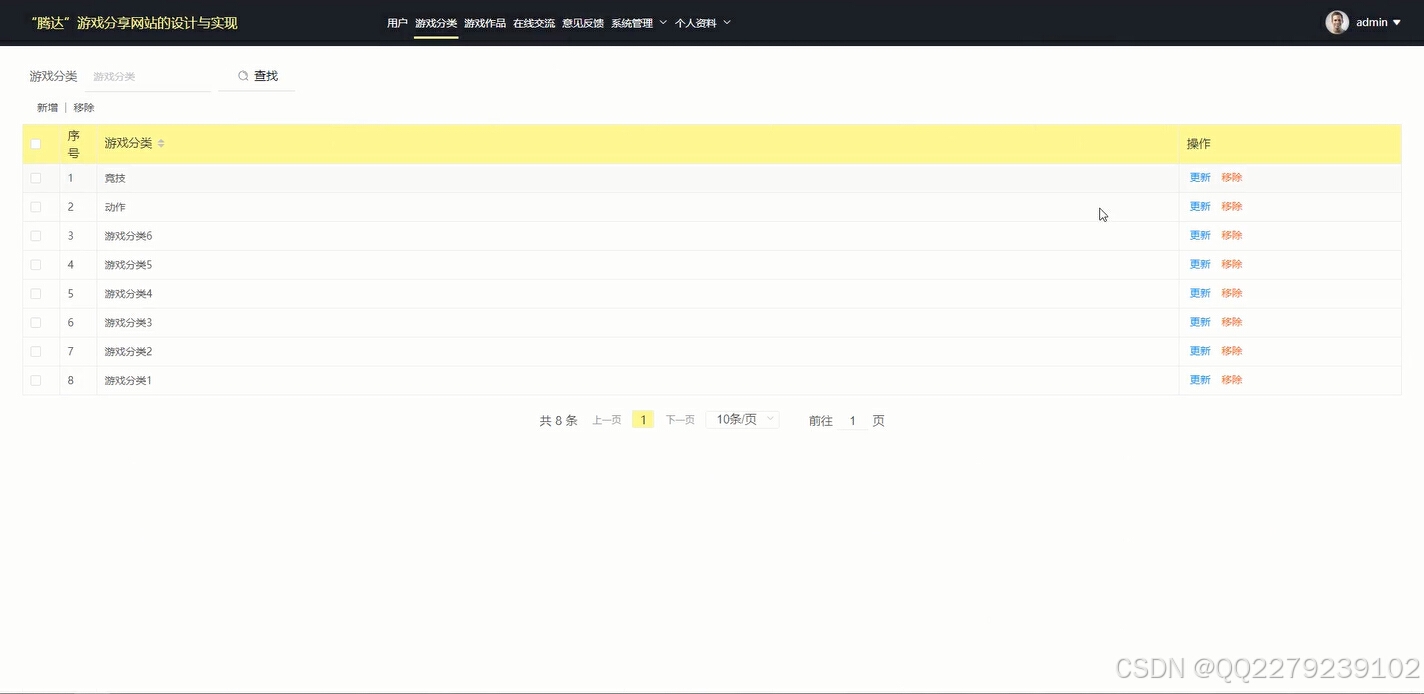Check the select-all checkbox in table header
Viewport: 1424px width, 694px height.
click(35, 143)
